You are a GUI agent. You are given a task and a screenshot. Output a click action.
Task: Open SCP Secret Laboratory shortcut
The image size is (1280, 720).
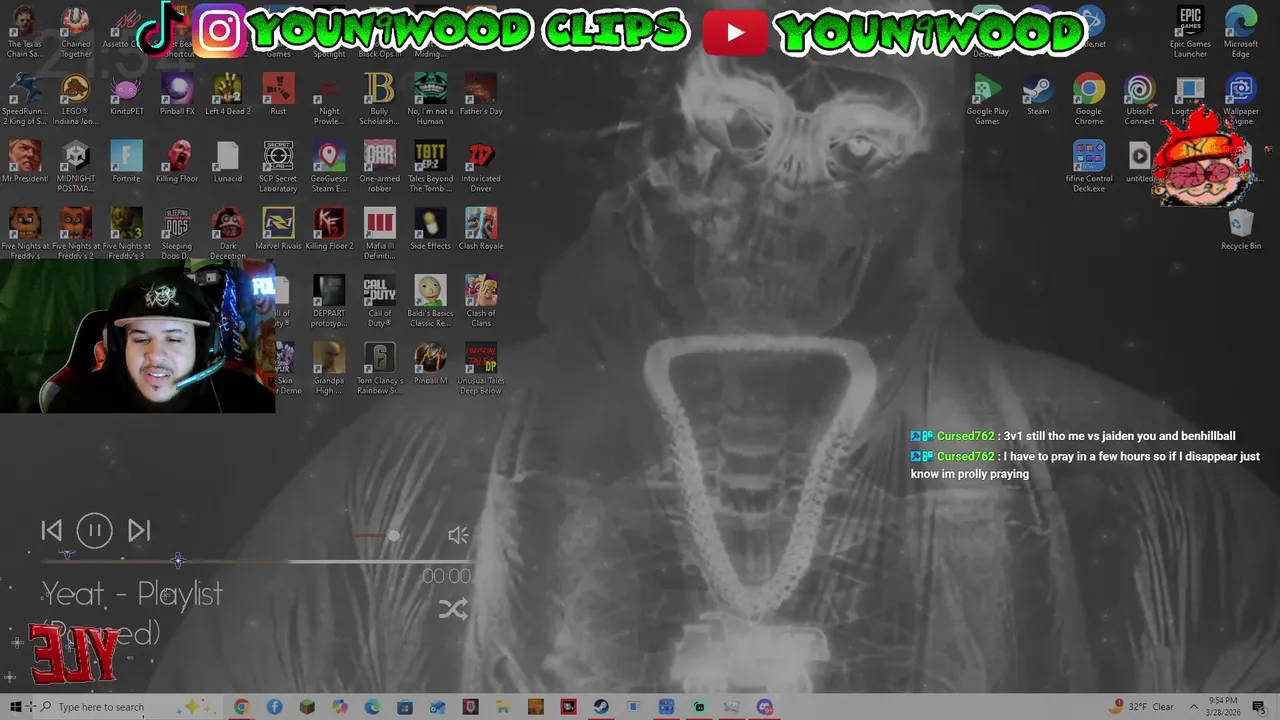(x=278, y=167)
